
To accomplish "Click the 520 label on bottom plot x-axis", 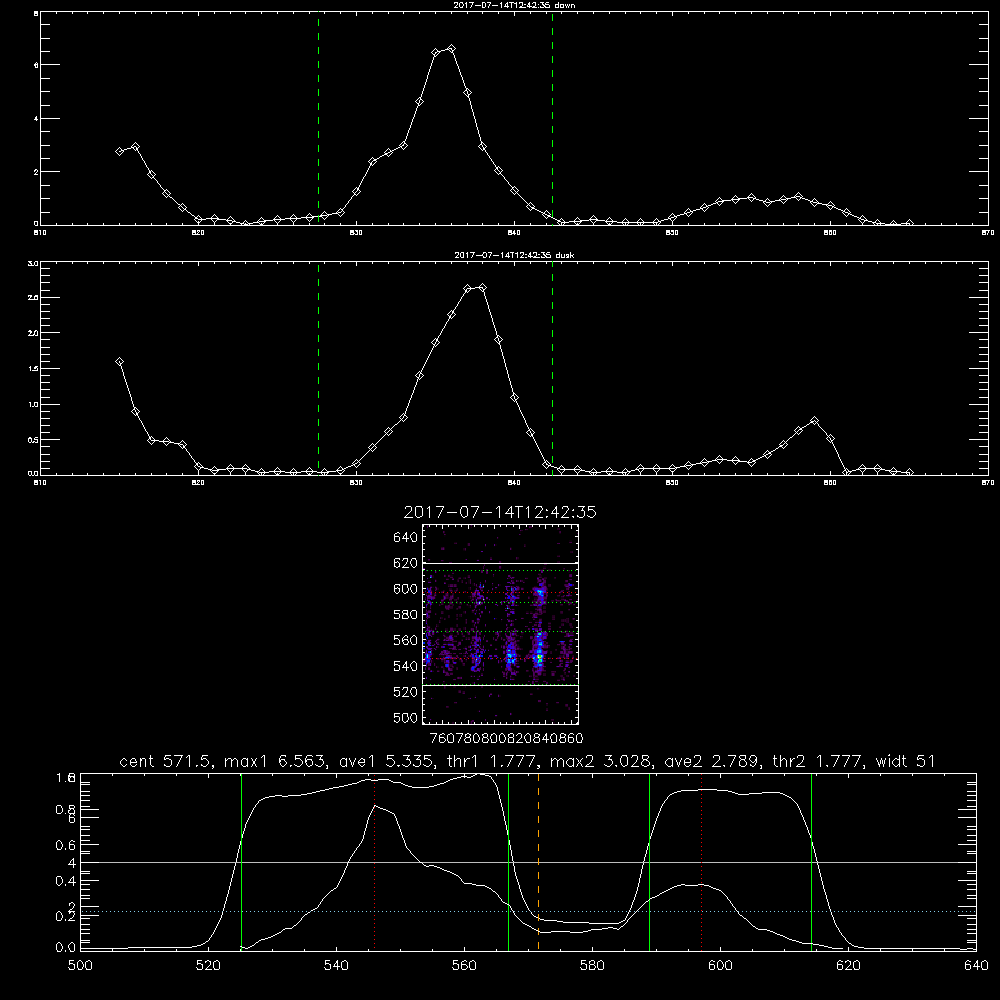I will tap(208, 966).
